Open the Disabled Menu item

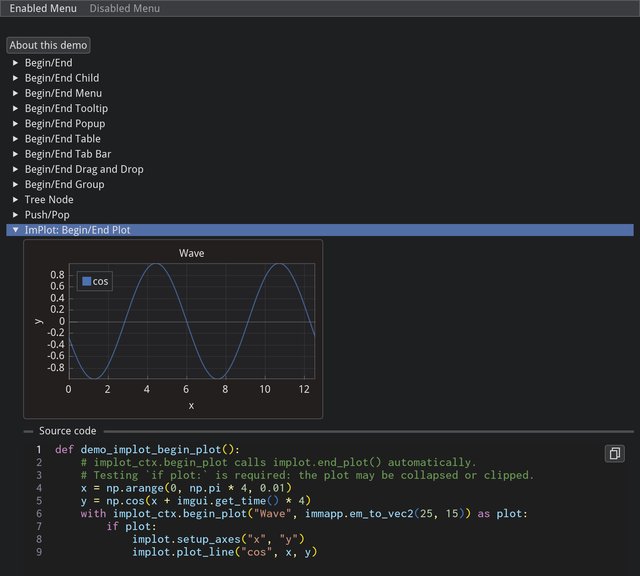[x=124, y=8]
